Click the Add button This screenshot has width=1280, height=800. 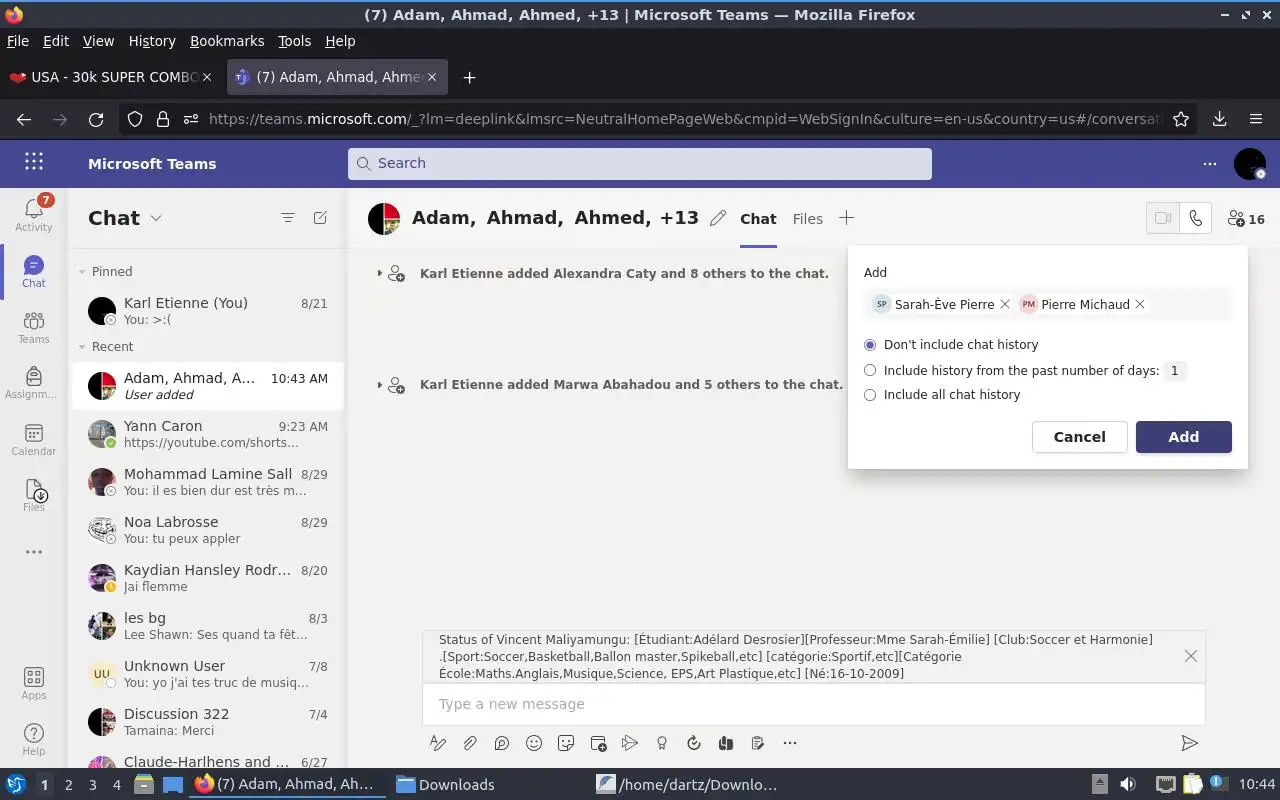(x=1183, y=437)
